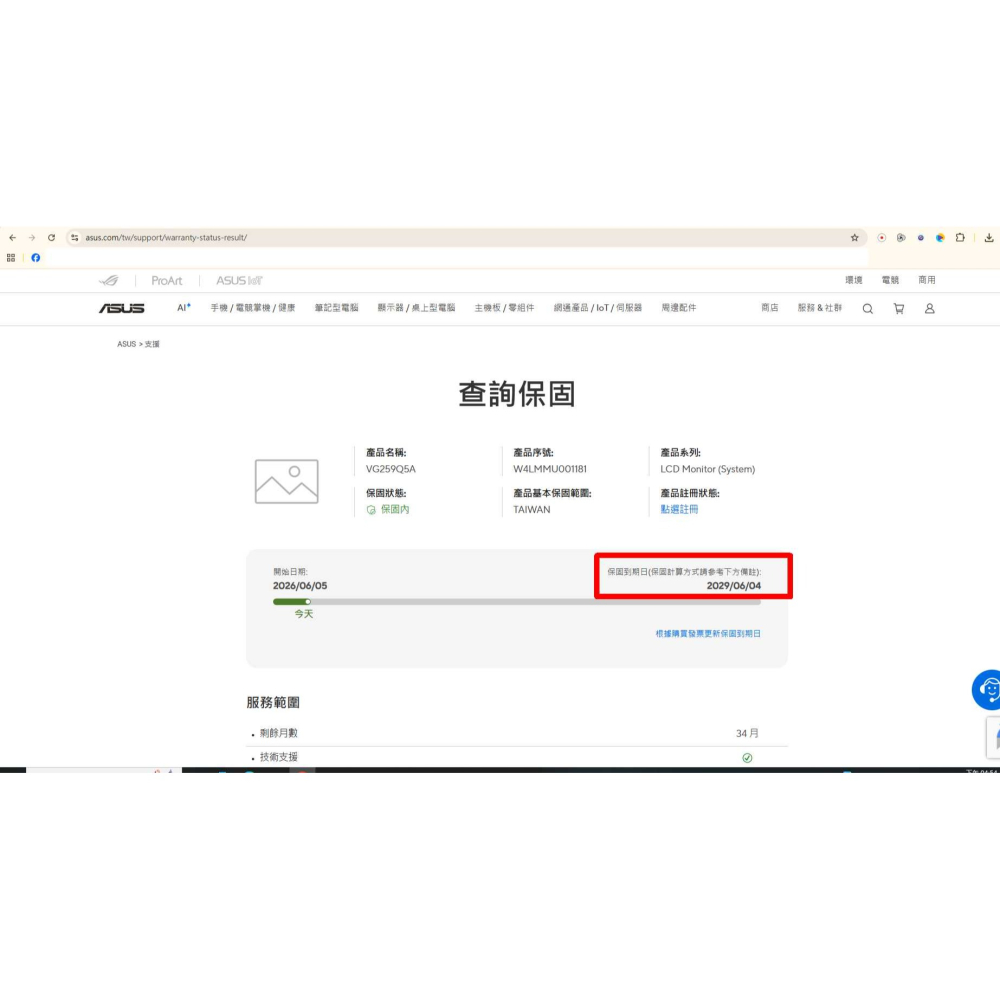Open 周邊配件 menu
Screen dimensions: 1000x1000
point(679,307)
